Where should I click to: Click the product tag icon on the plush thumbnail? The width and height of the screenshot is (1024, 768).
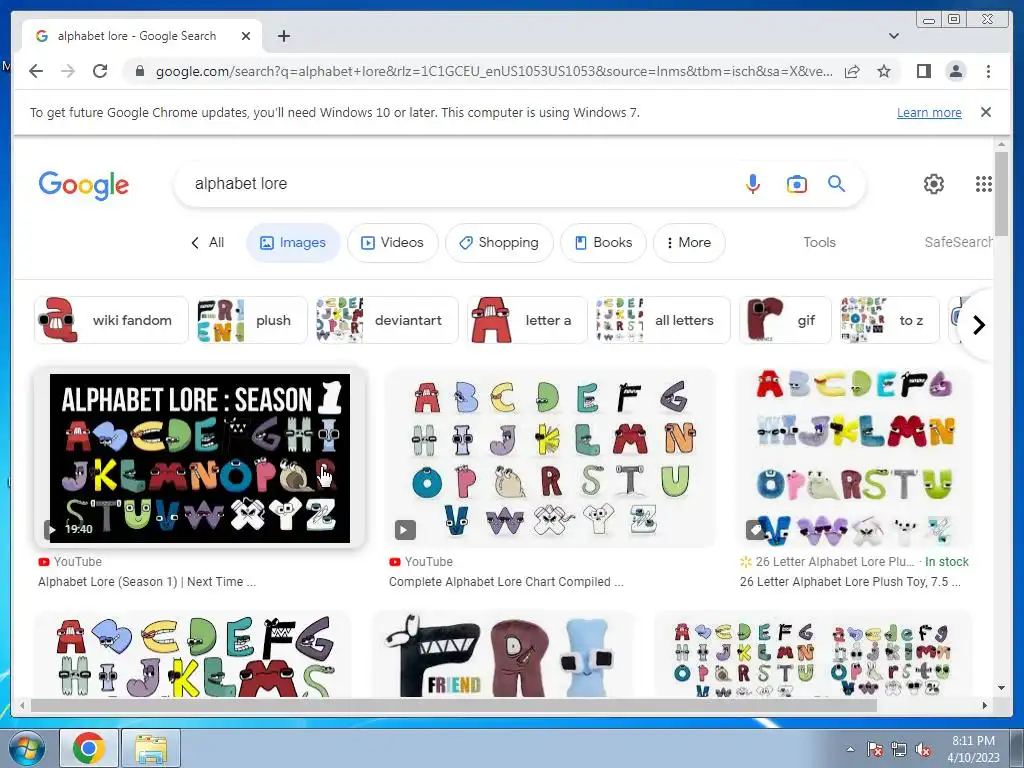tap(756, 530)
